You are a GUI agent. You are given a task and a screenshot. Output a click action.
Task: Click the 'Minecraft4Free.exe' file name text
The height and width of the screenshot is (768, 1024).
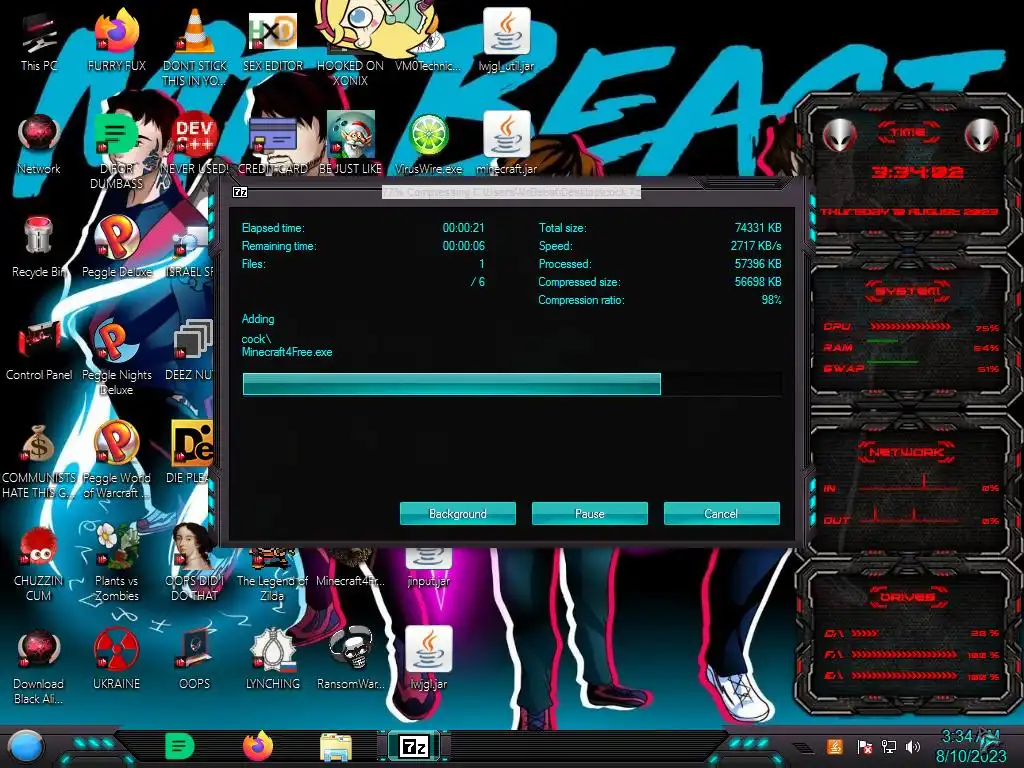tap(287, 352)
